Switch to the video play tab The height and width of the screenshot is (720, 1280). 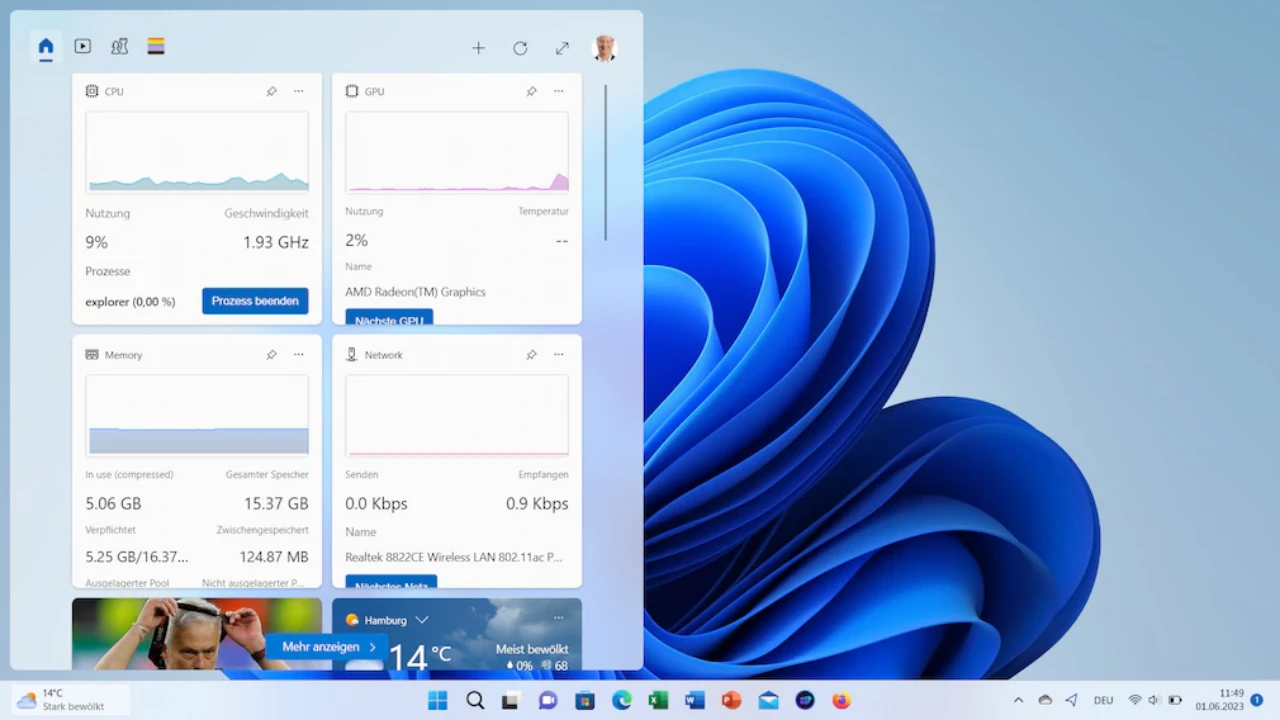83,47
